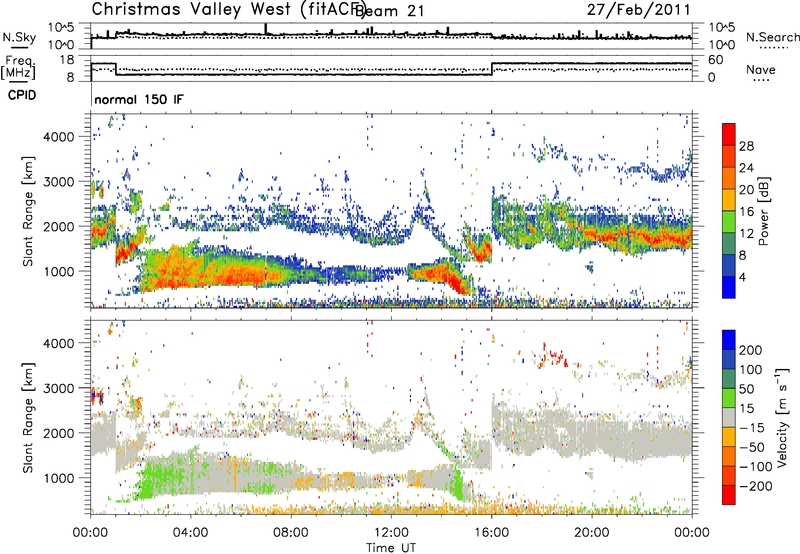Click the "18" frequency axis tick
Screen dimensions: 800x554
click(x=67, y=60)
